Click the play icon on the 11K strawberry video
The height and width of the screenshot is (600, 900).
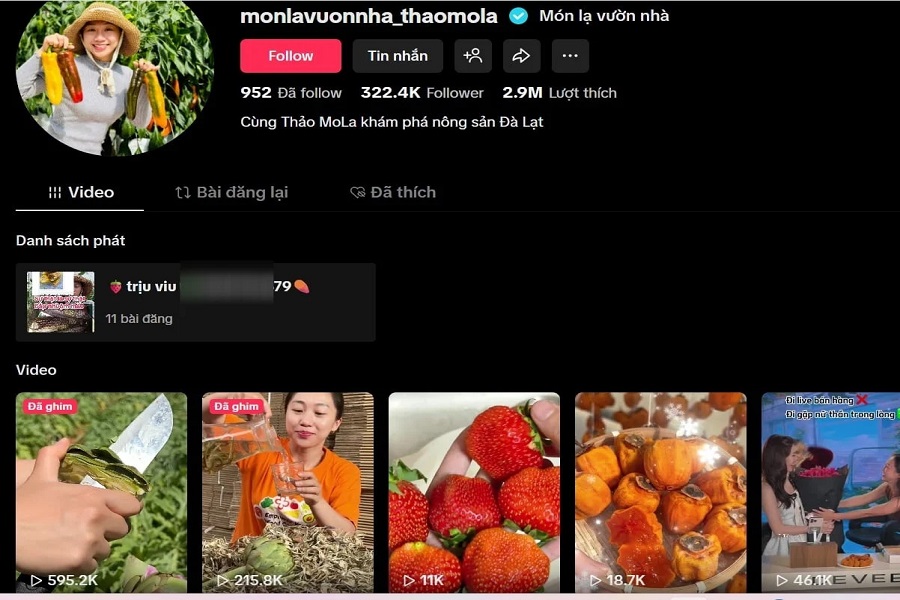tap(409, 580)
